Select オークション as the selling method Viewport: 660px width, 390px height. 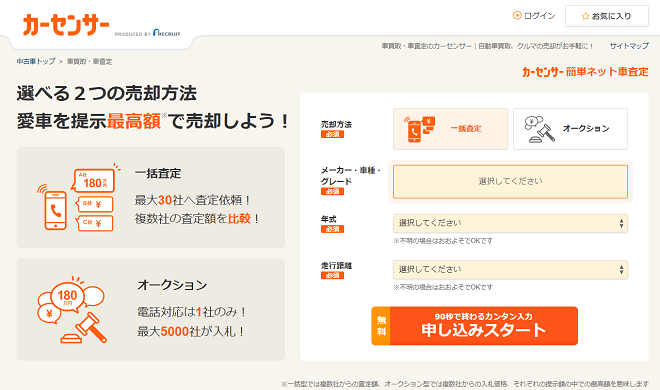pyautogui.click(x=570, y=129)
